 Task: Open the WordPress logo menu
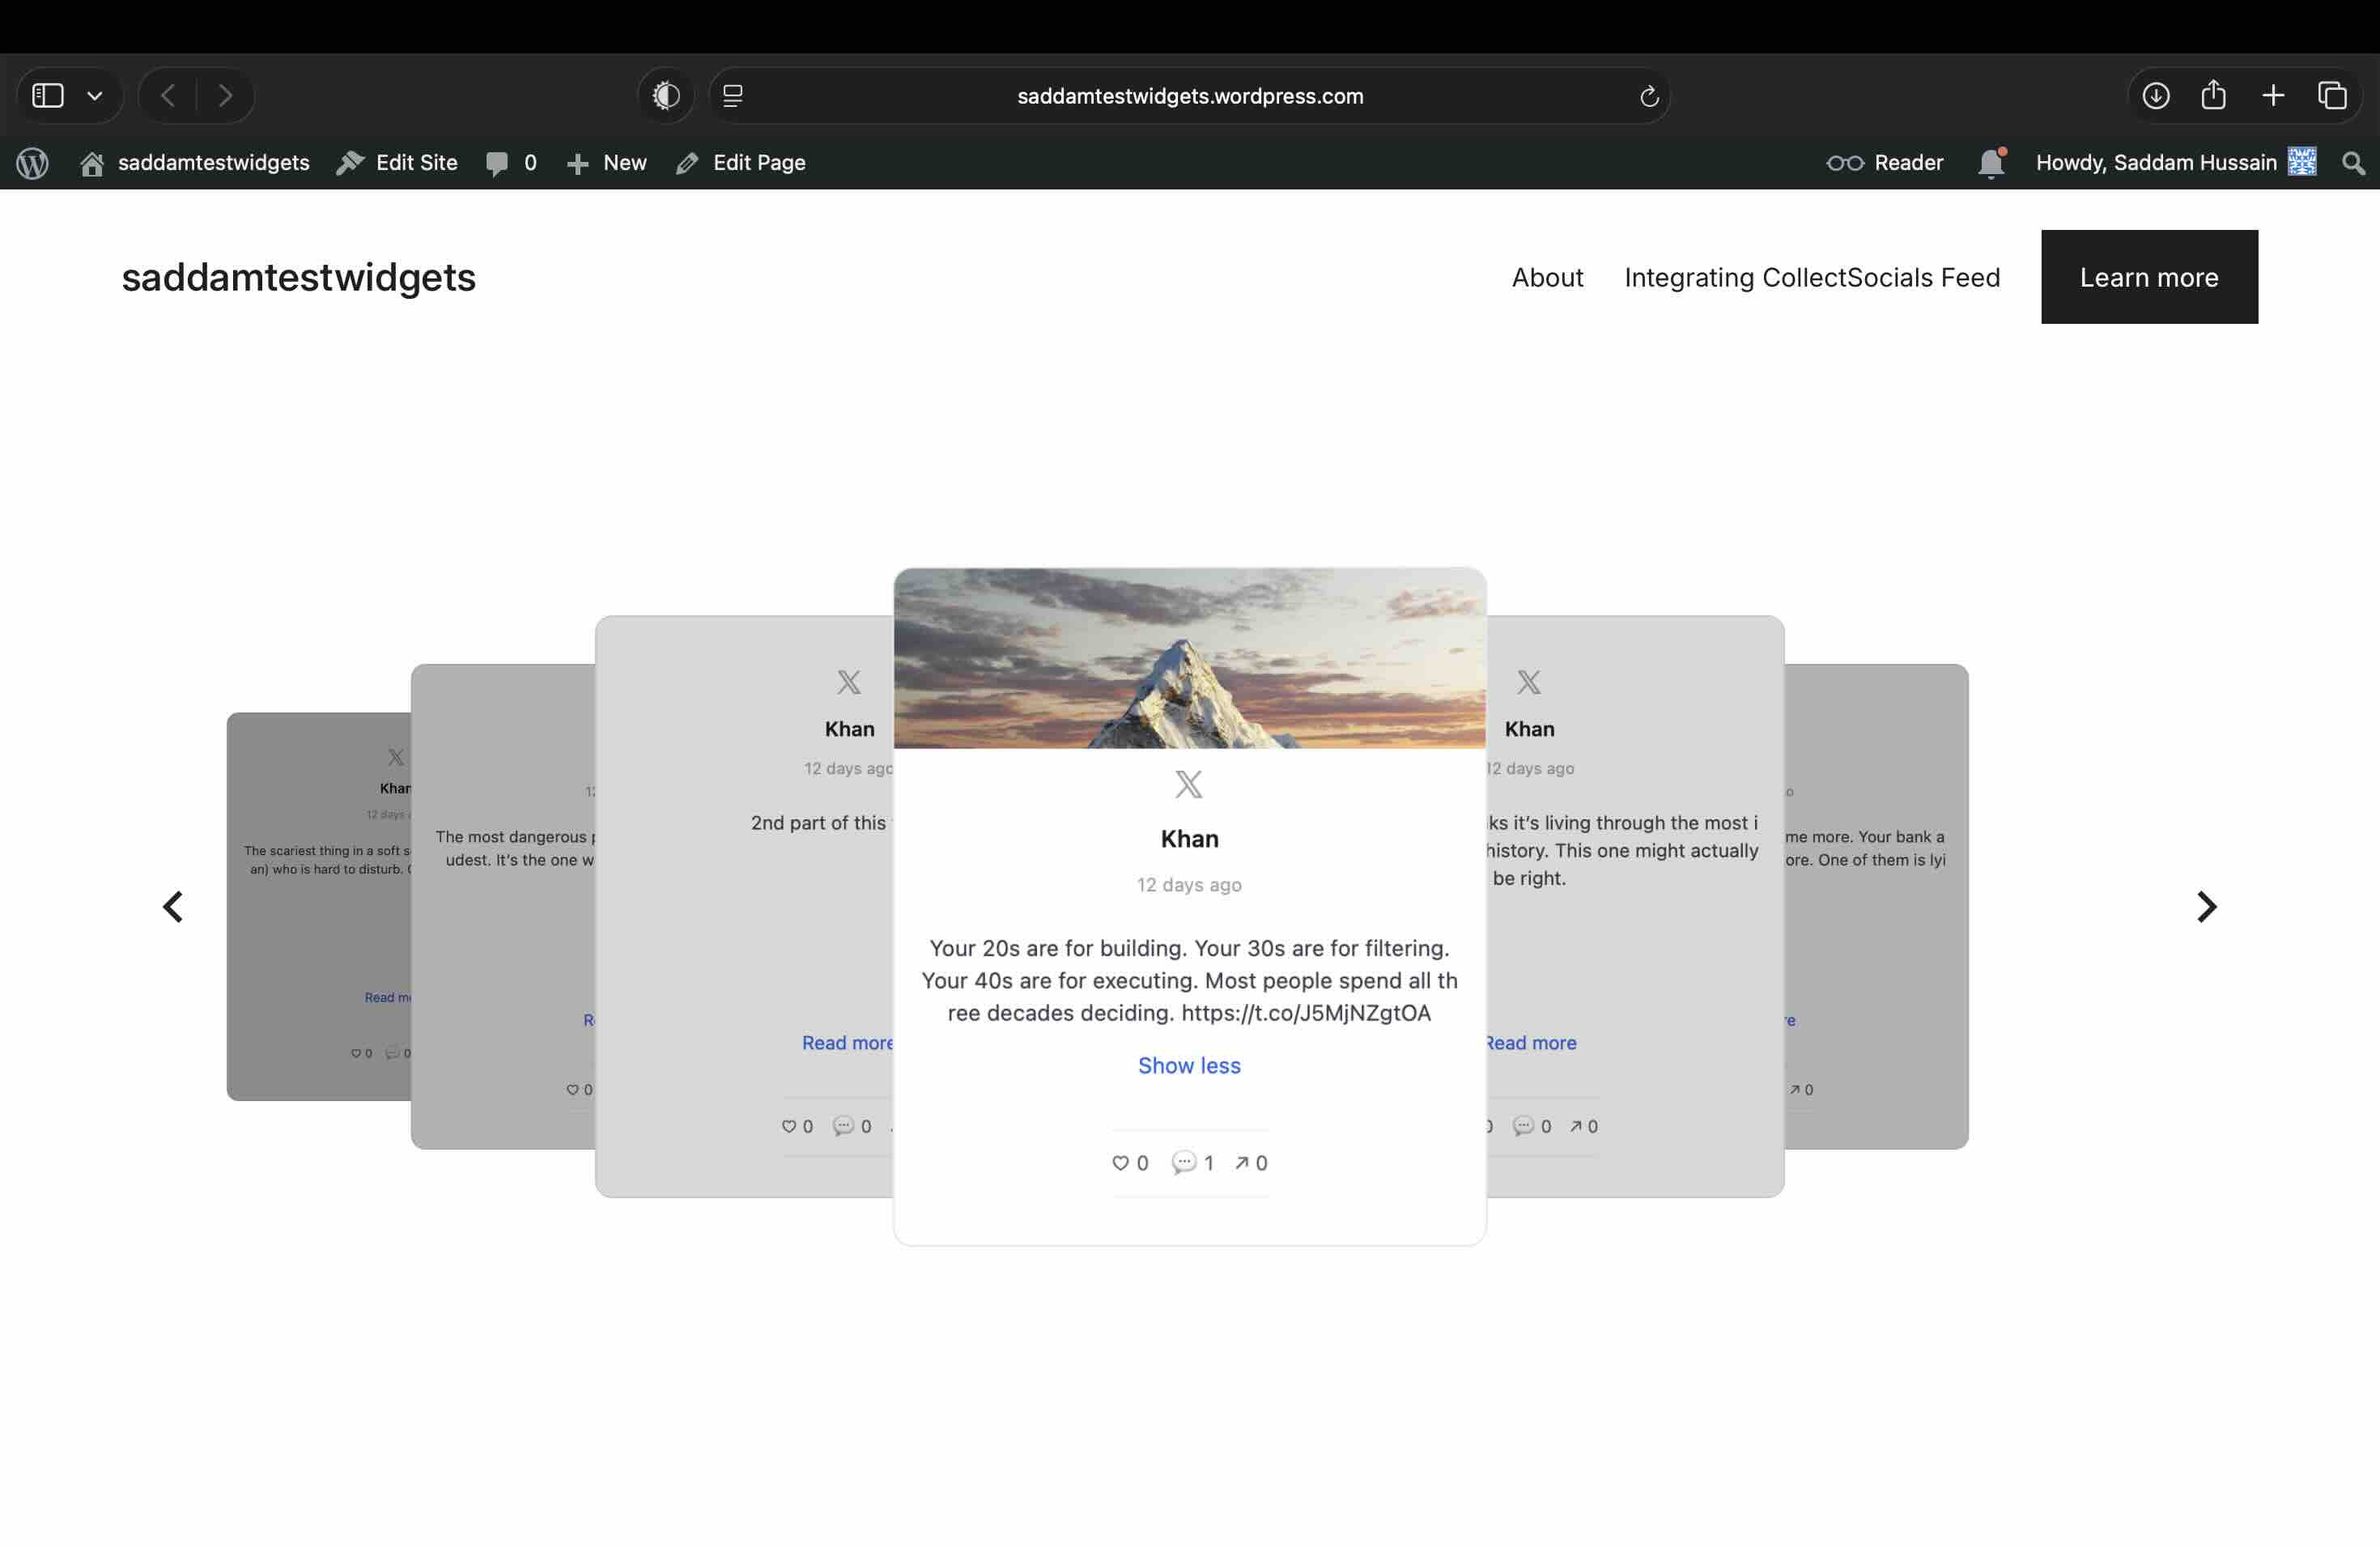coord(33,163)
